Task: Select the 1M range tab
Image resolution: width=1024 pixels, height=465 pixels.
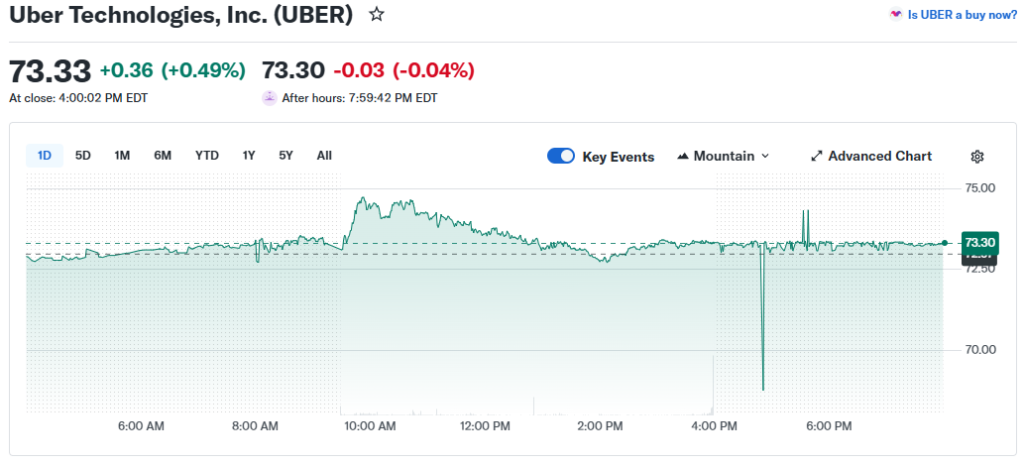Action: pos(122,155)
